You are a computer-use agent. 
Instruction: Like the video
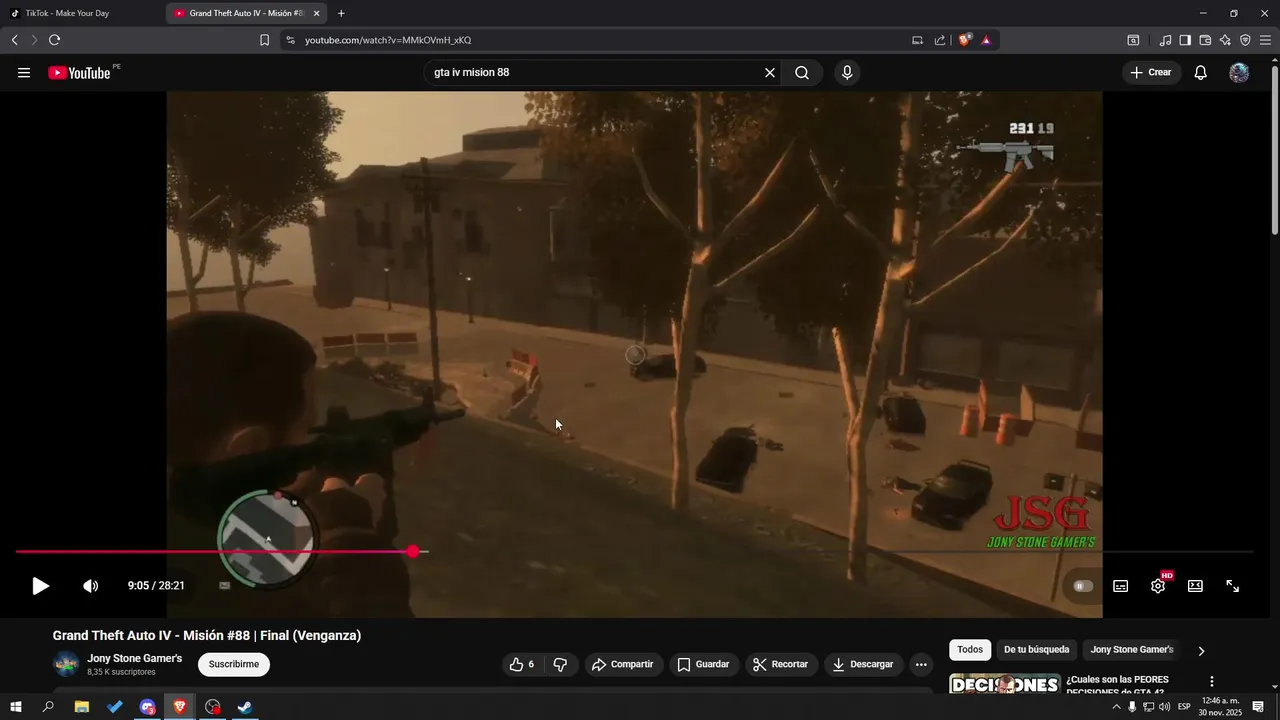(x=522, y=664)
